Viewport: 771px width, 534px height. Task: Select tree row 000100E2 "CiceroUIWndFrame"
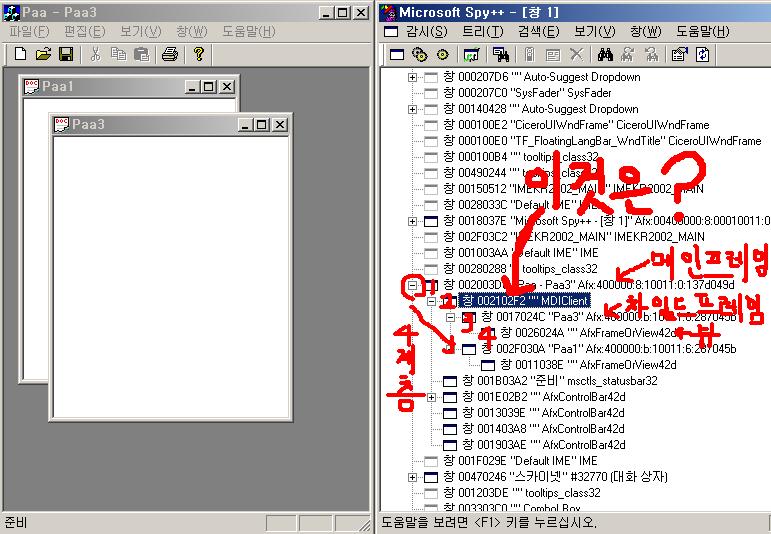pyautogui.click(x=576, y=125)
